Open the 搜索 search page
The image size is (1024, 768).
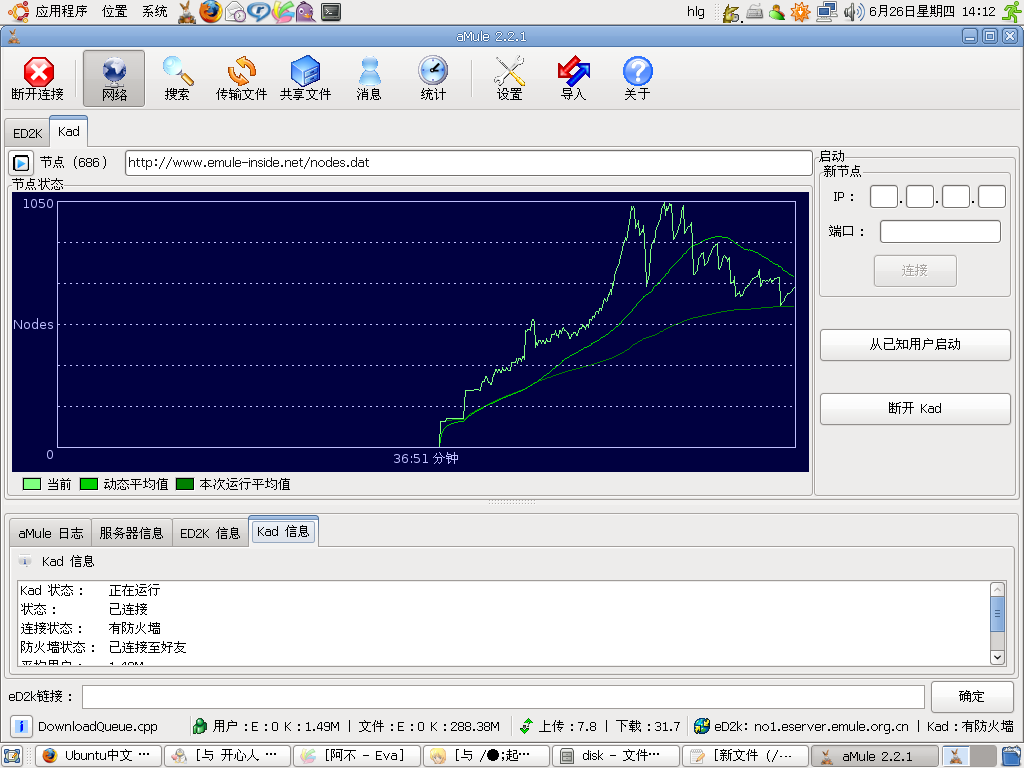pos(177,78)
